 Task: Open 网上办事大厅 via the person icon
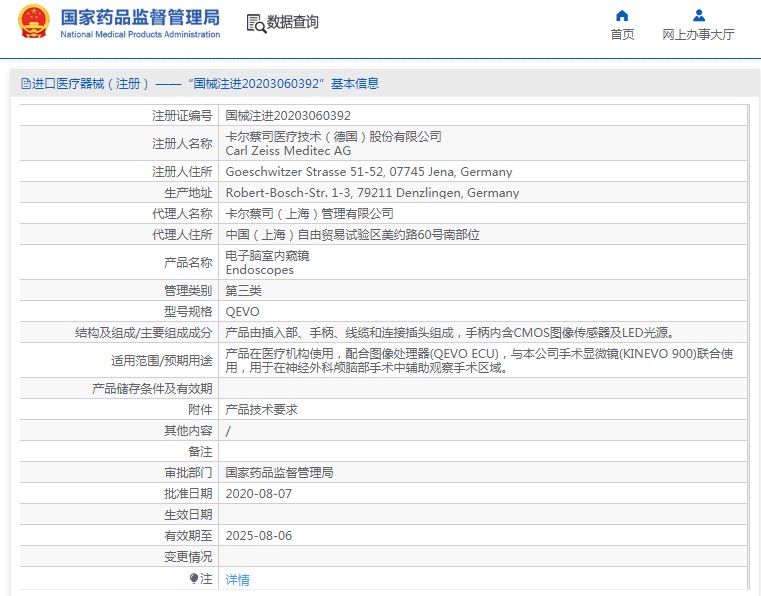[x=699, y=16]
